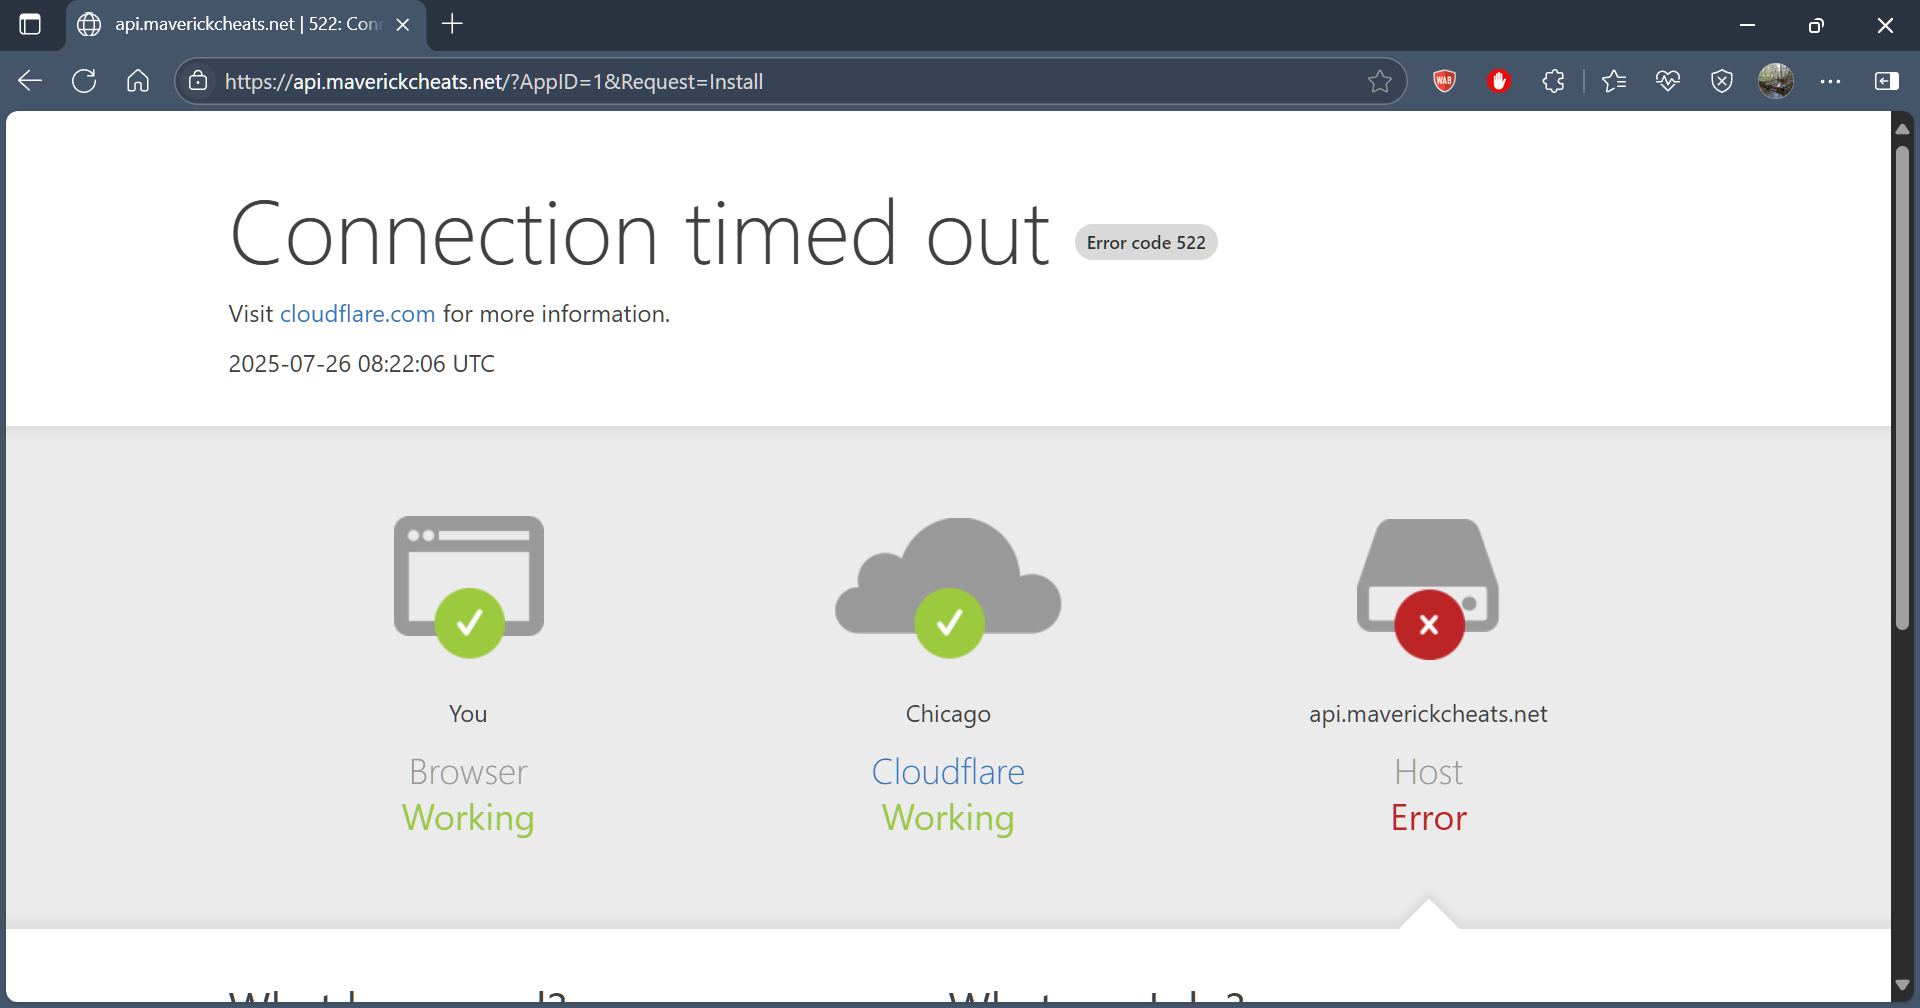
Task: Click the Error code 522 badge
Action: coord(1146,242)
